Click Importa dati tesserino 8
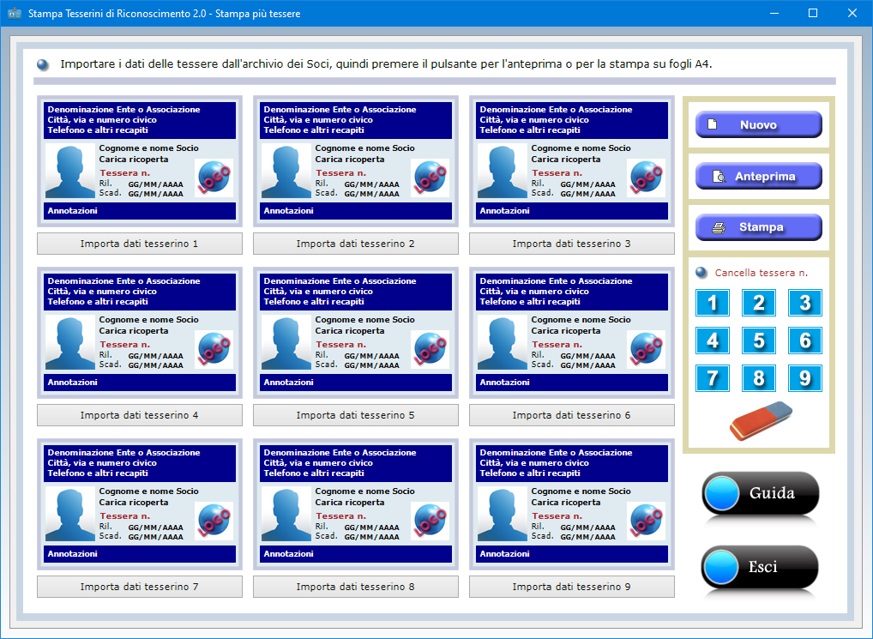The height and width of the screenshot is (639, 873). point(356,587)
